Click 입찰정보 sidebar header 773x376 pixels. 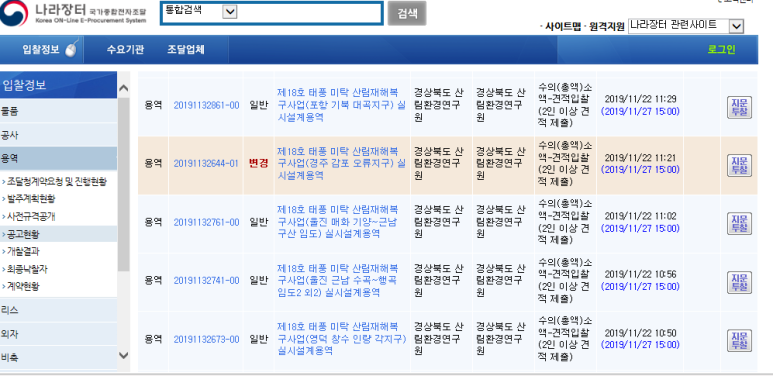(x=59, y=85)
